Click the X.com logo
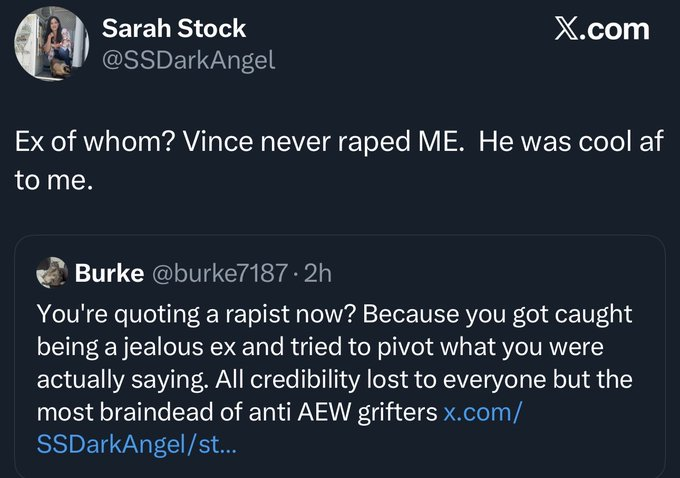680x478 pixels. tap(602, 29)
